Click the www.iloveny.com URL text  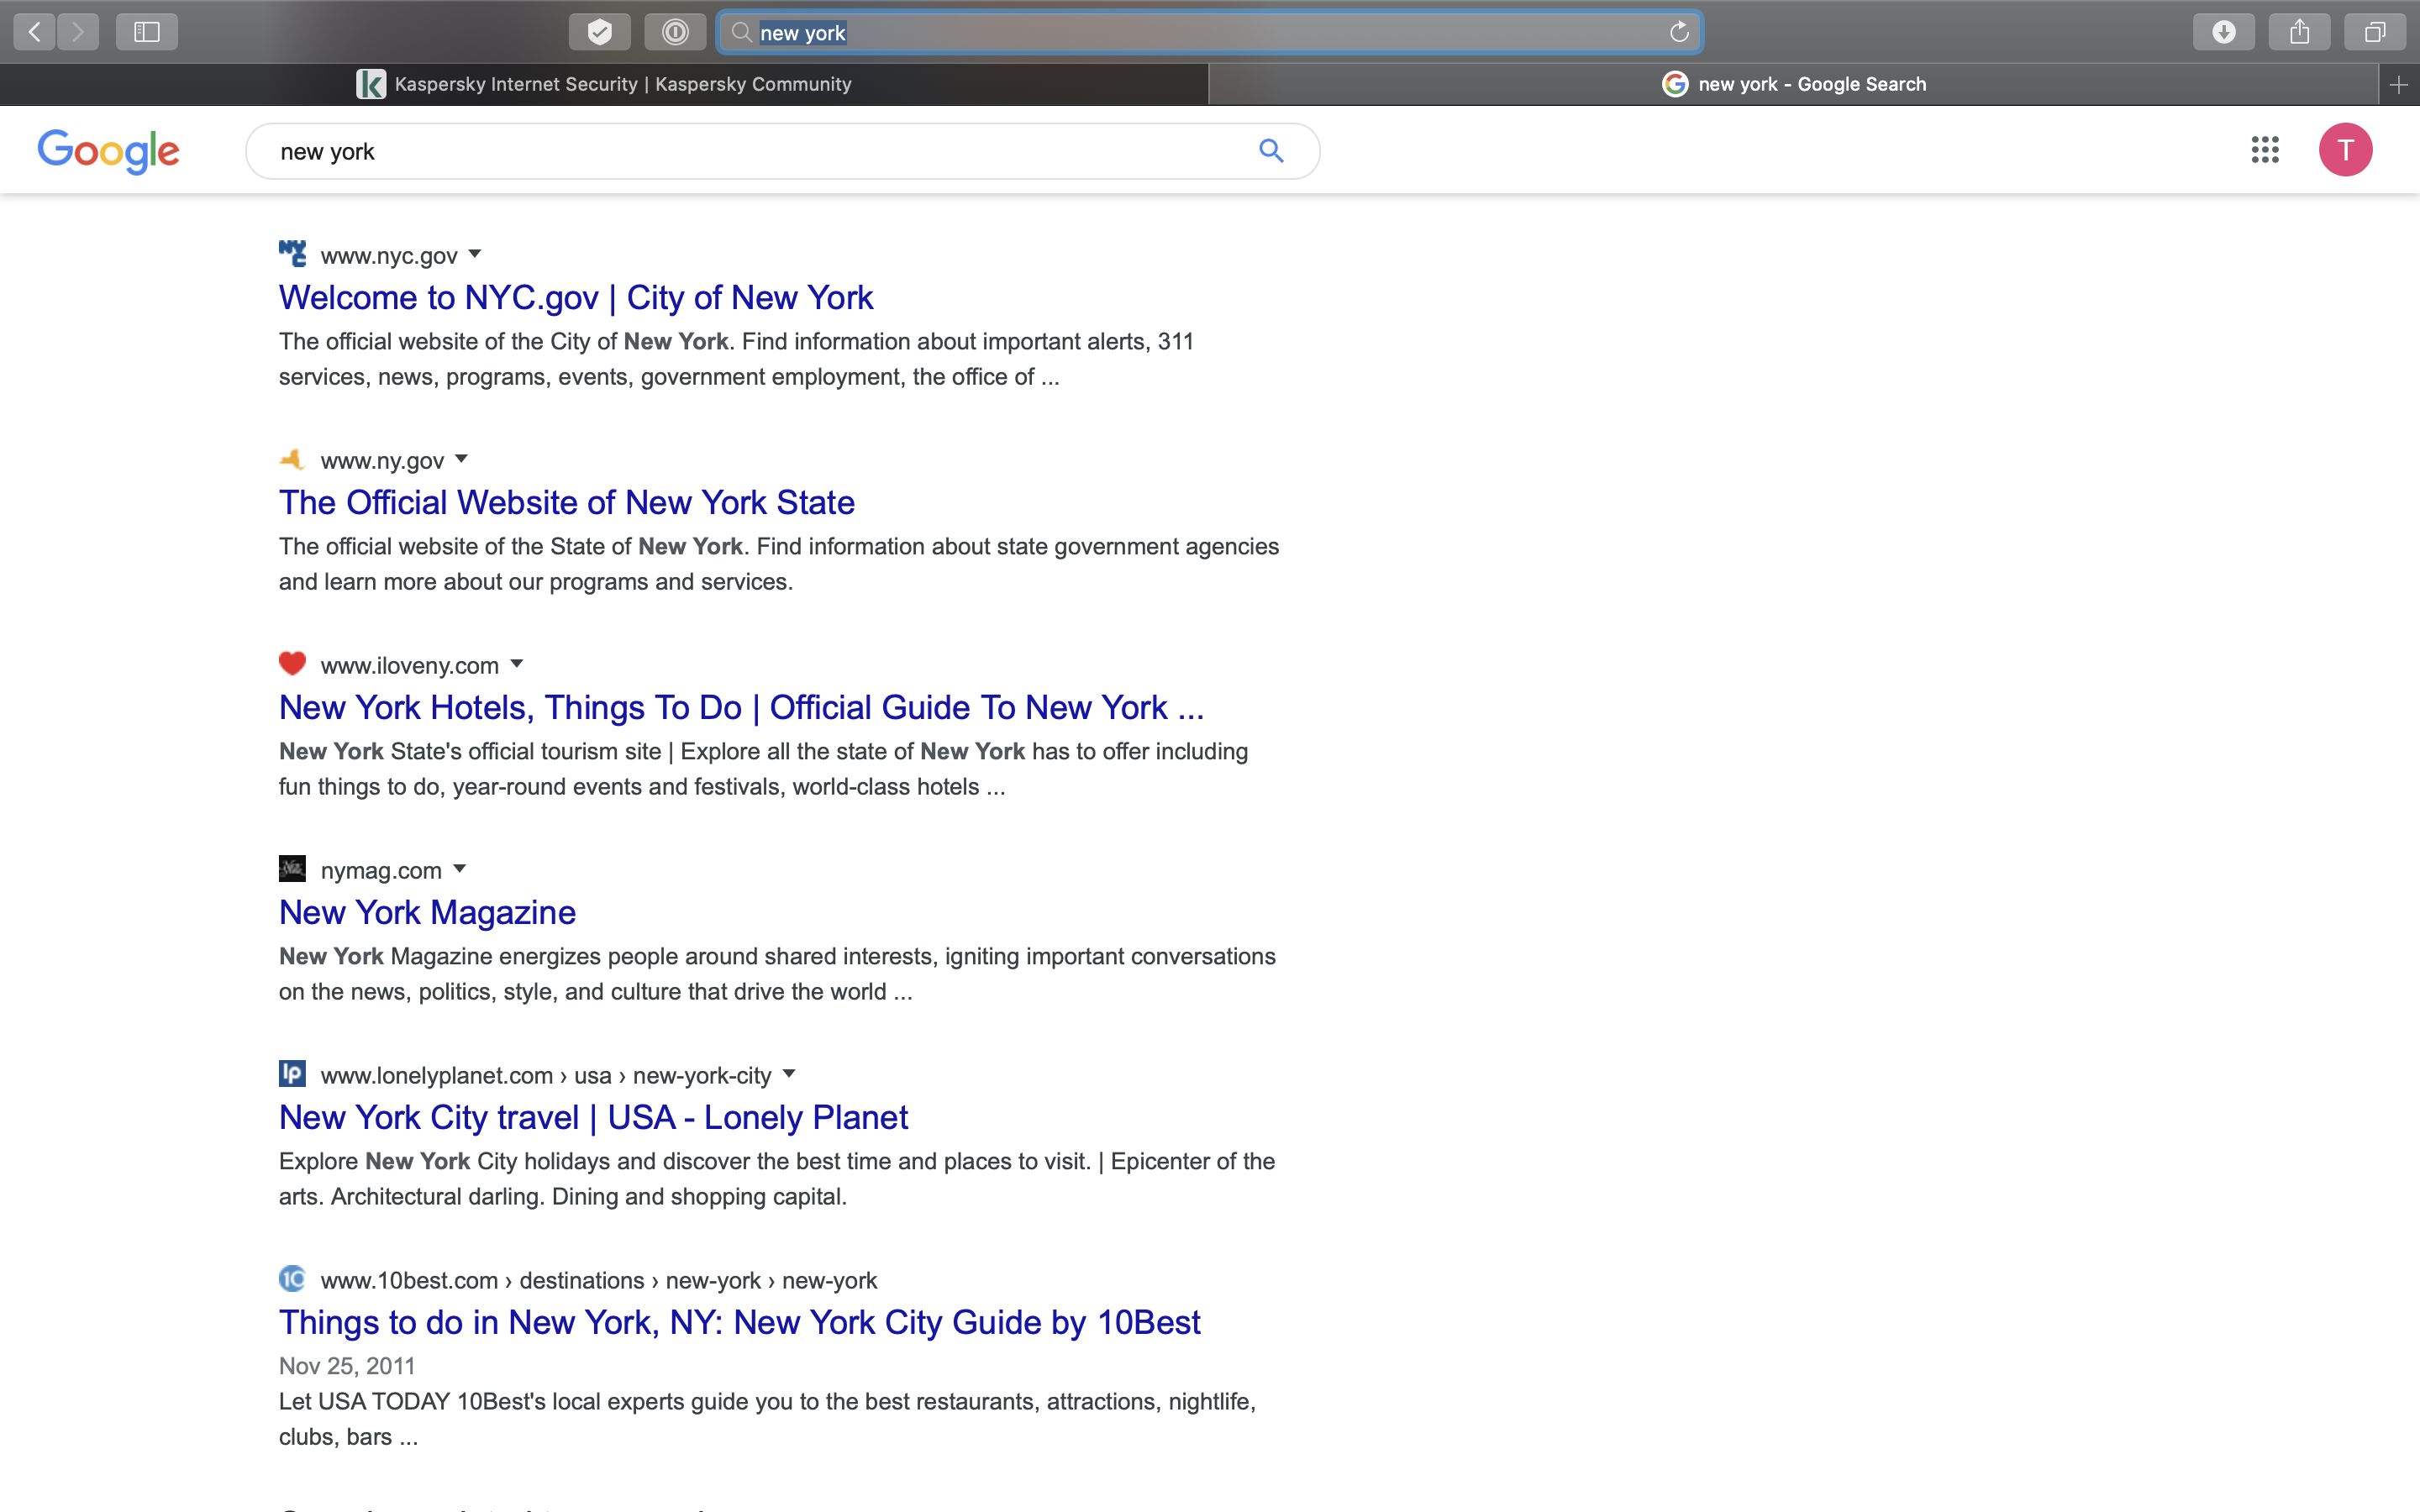point(410,666)
